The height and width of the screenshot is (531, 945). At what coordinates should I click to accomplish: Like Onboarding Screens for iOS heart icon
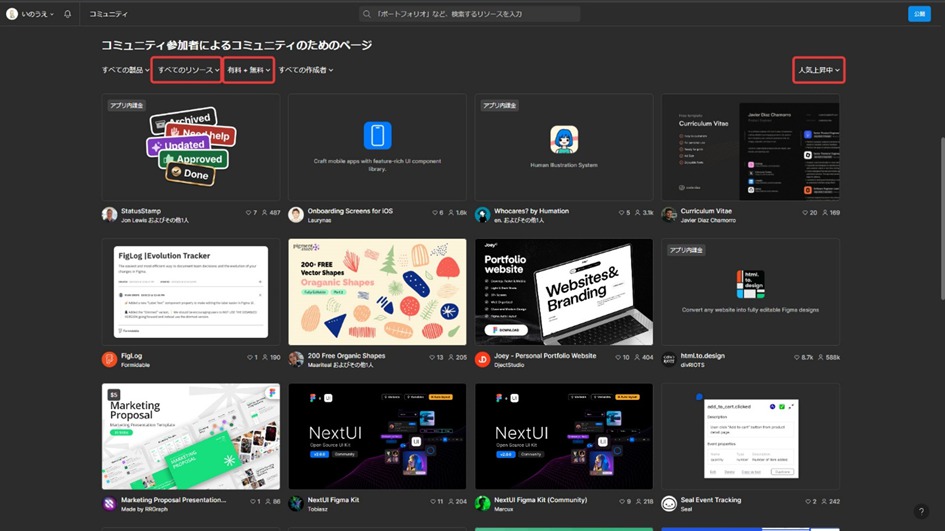tap(435, 213)
